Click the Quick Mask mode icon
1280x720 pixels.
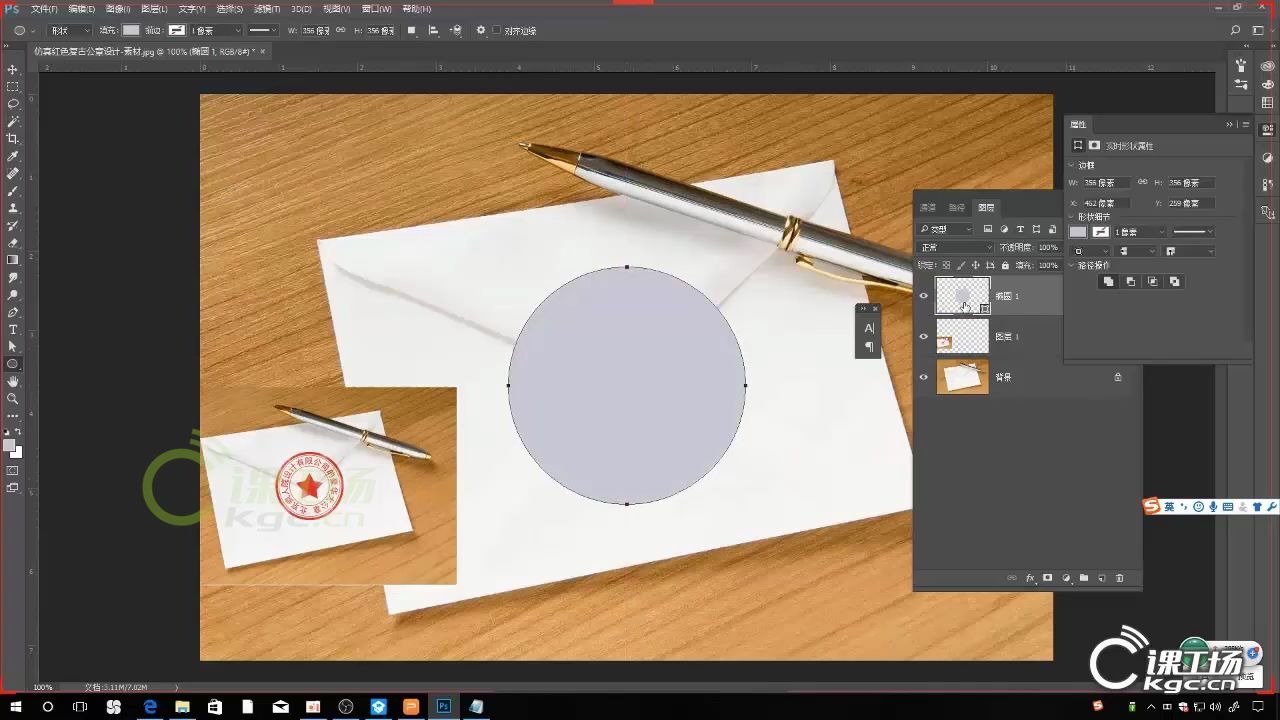pos(13,470)
